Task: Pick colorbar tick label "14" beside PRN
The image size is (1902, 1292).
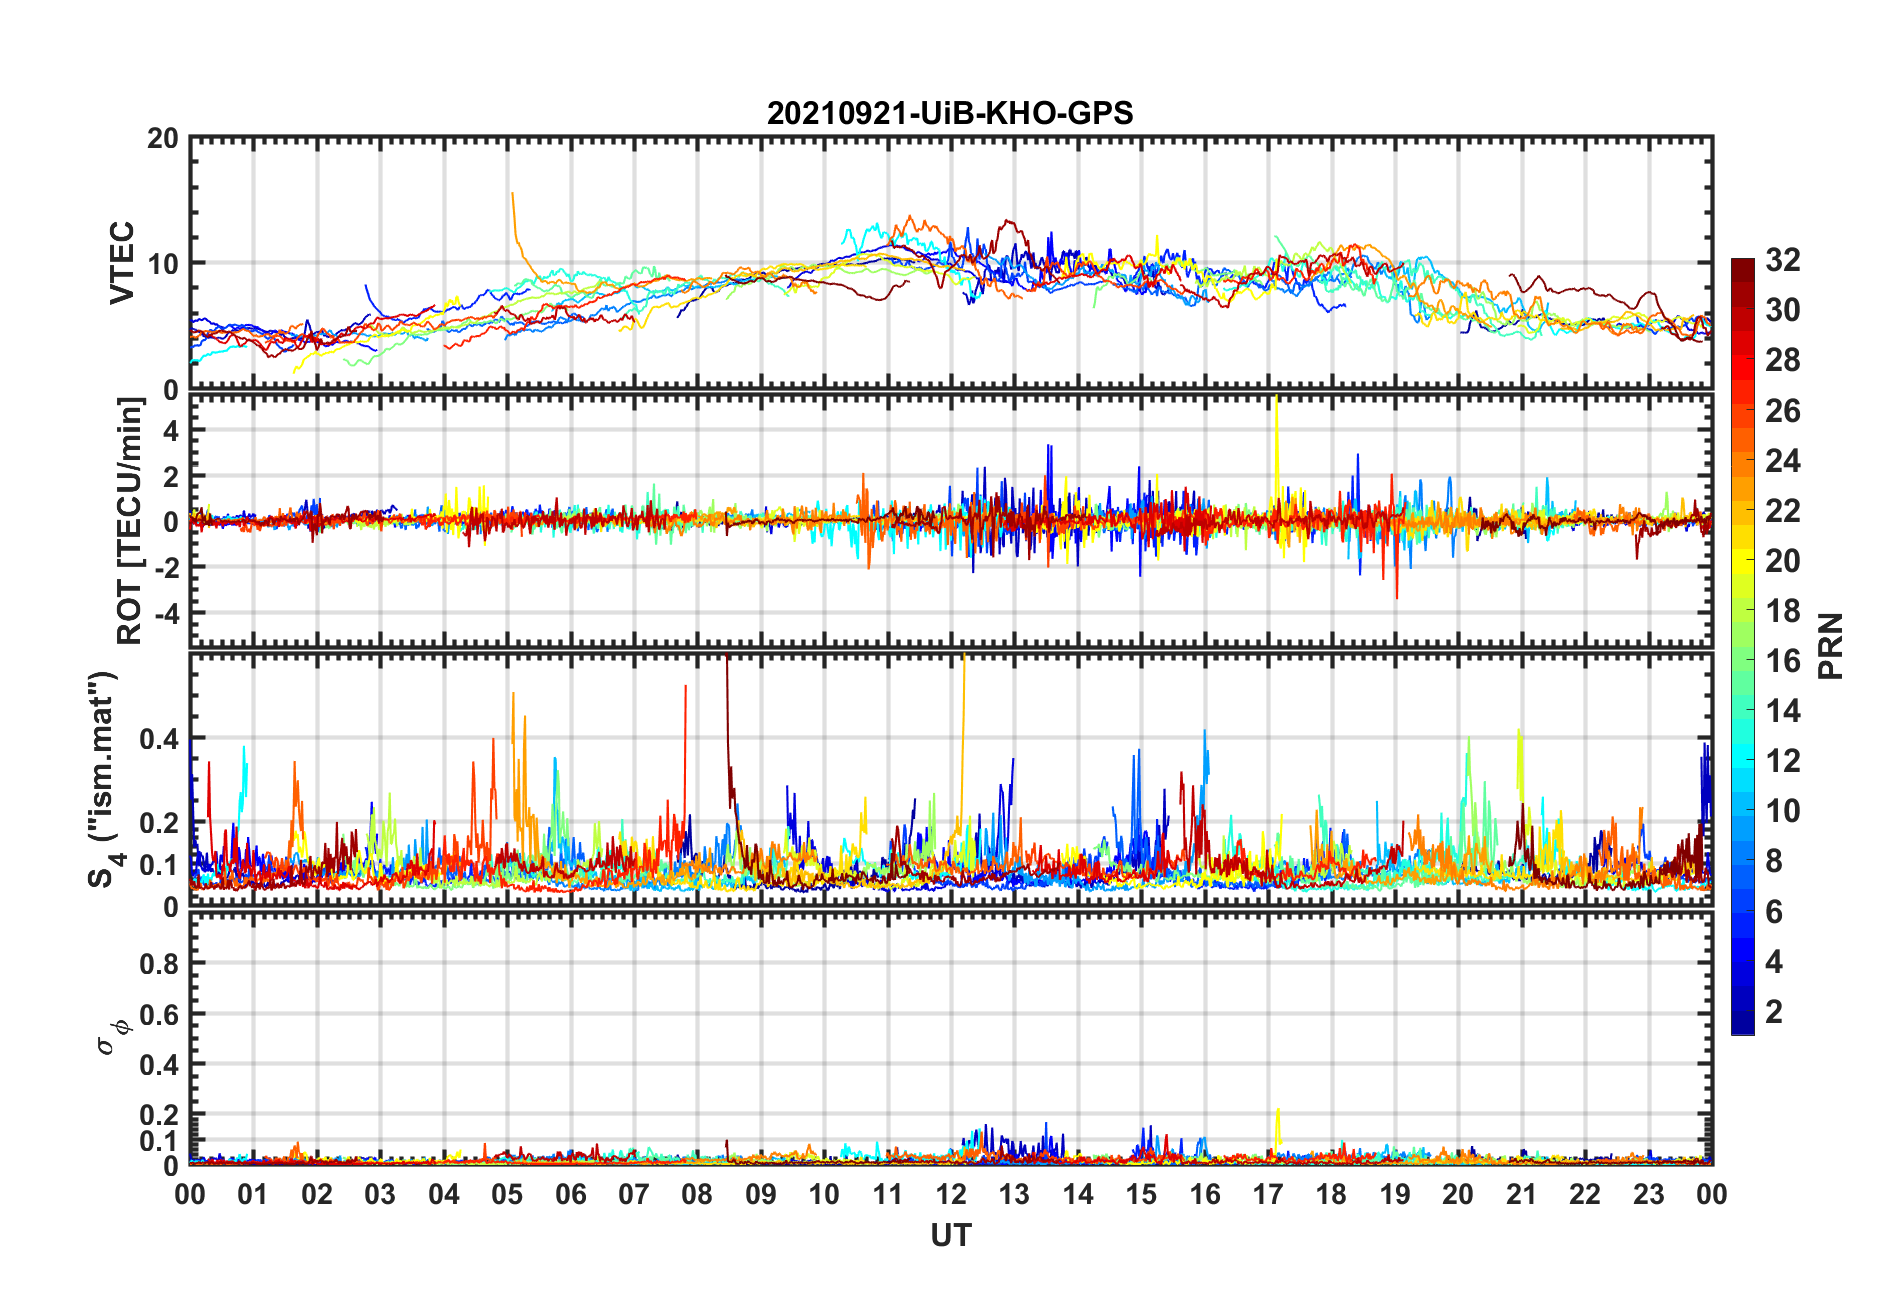Action: tap(1782, 711)
